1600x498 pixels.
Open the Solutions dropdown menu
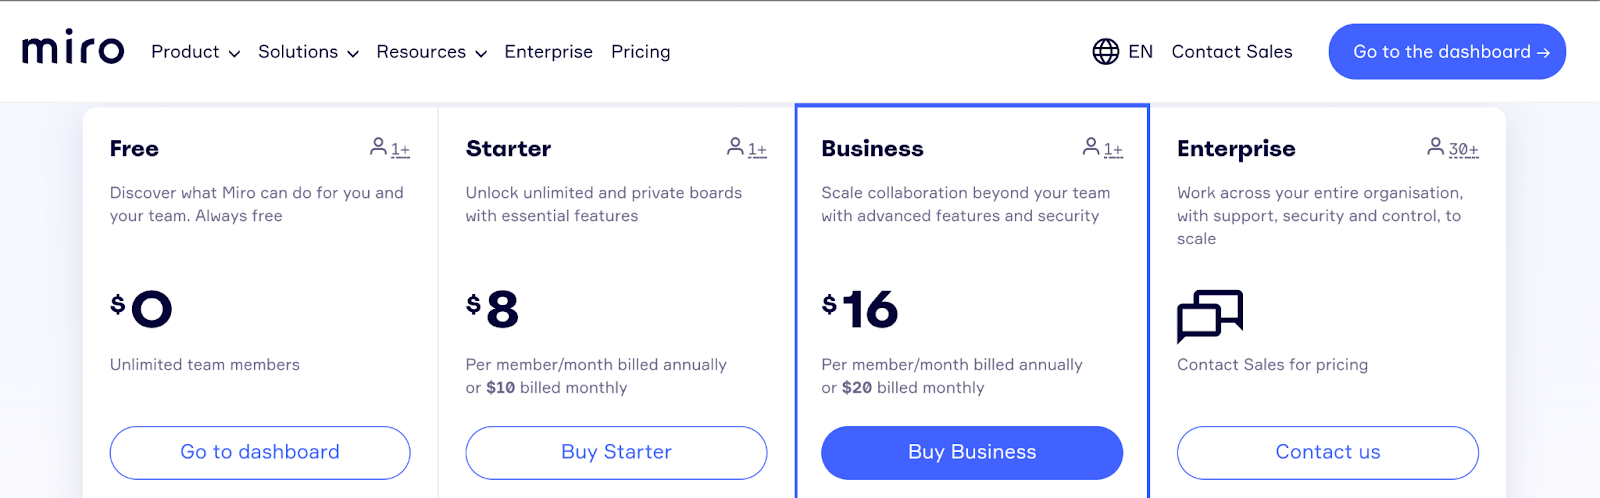(x=308, y=52)
